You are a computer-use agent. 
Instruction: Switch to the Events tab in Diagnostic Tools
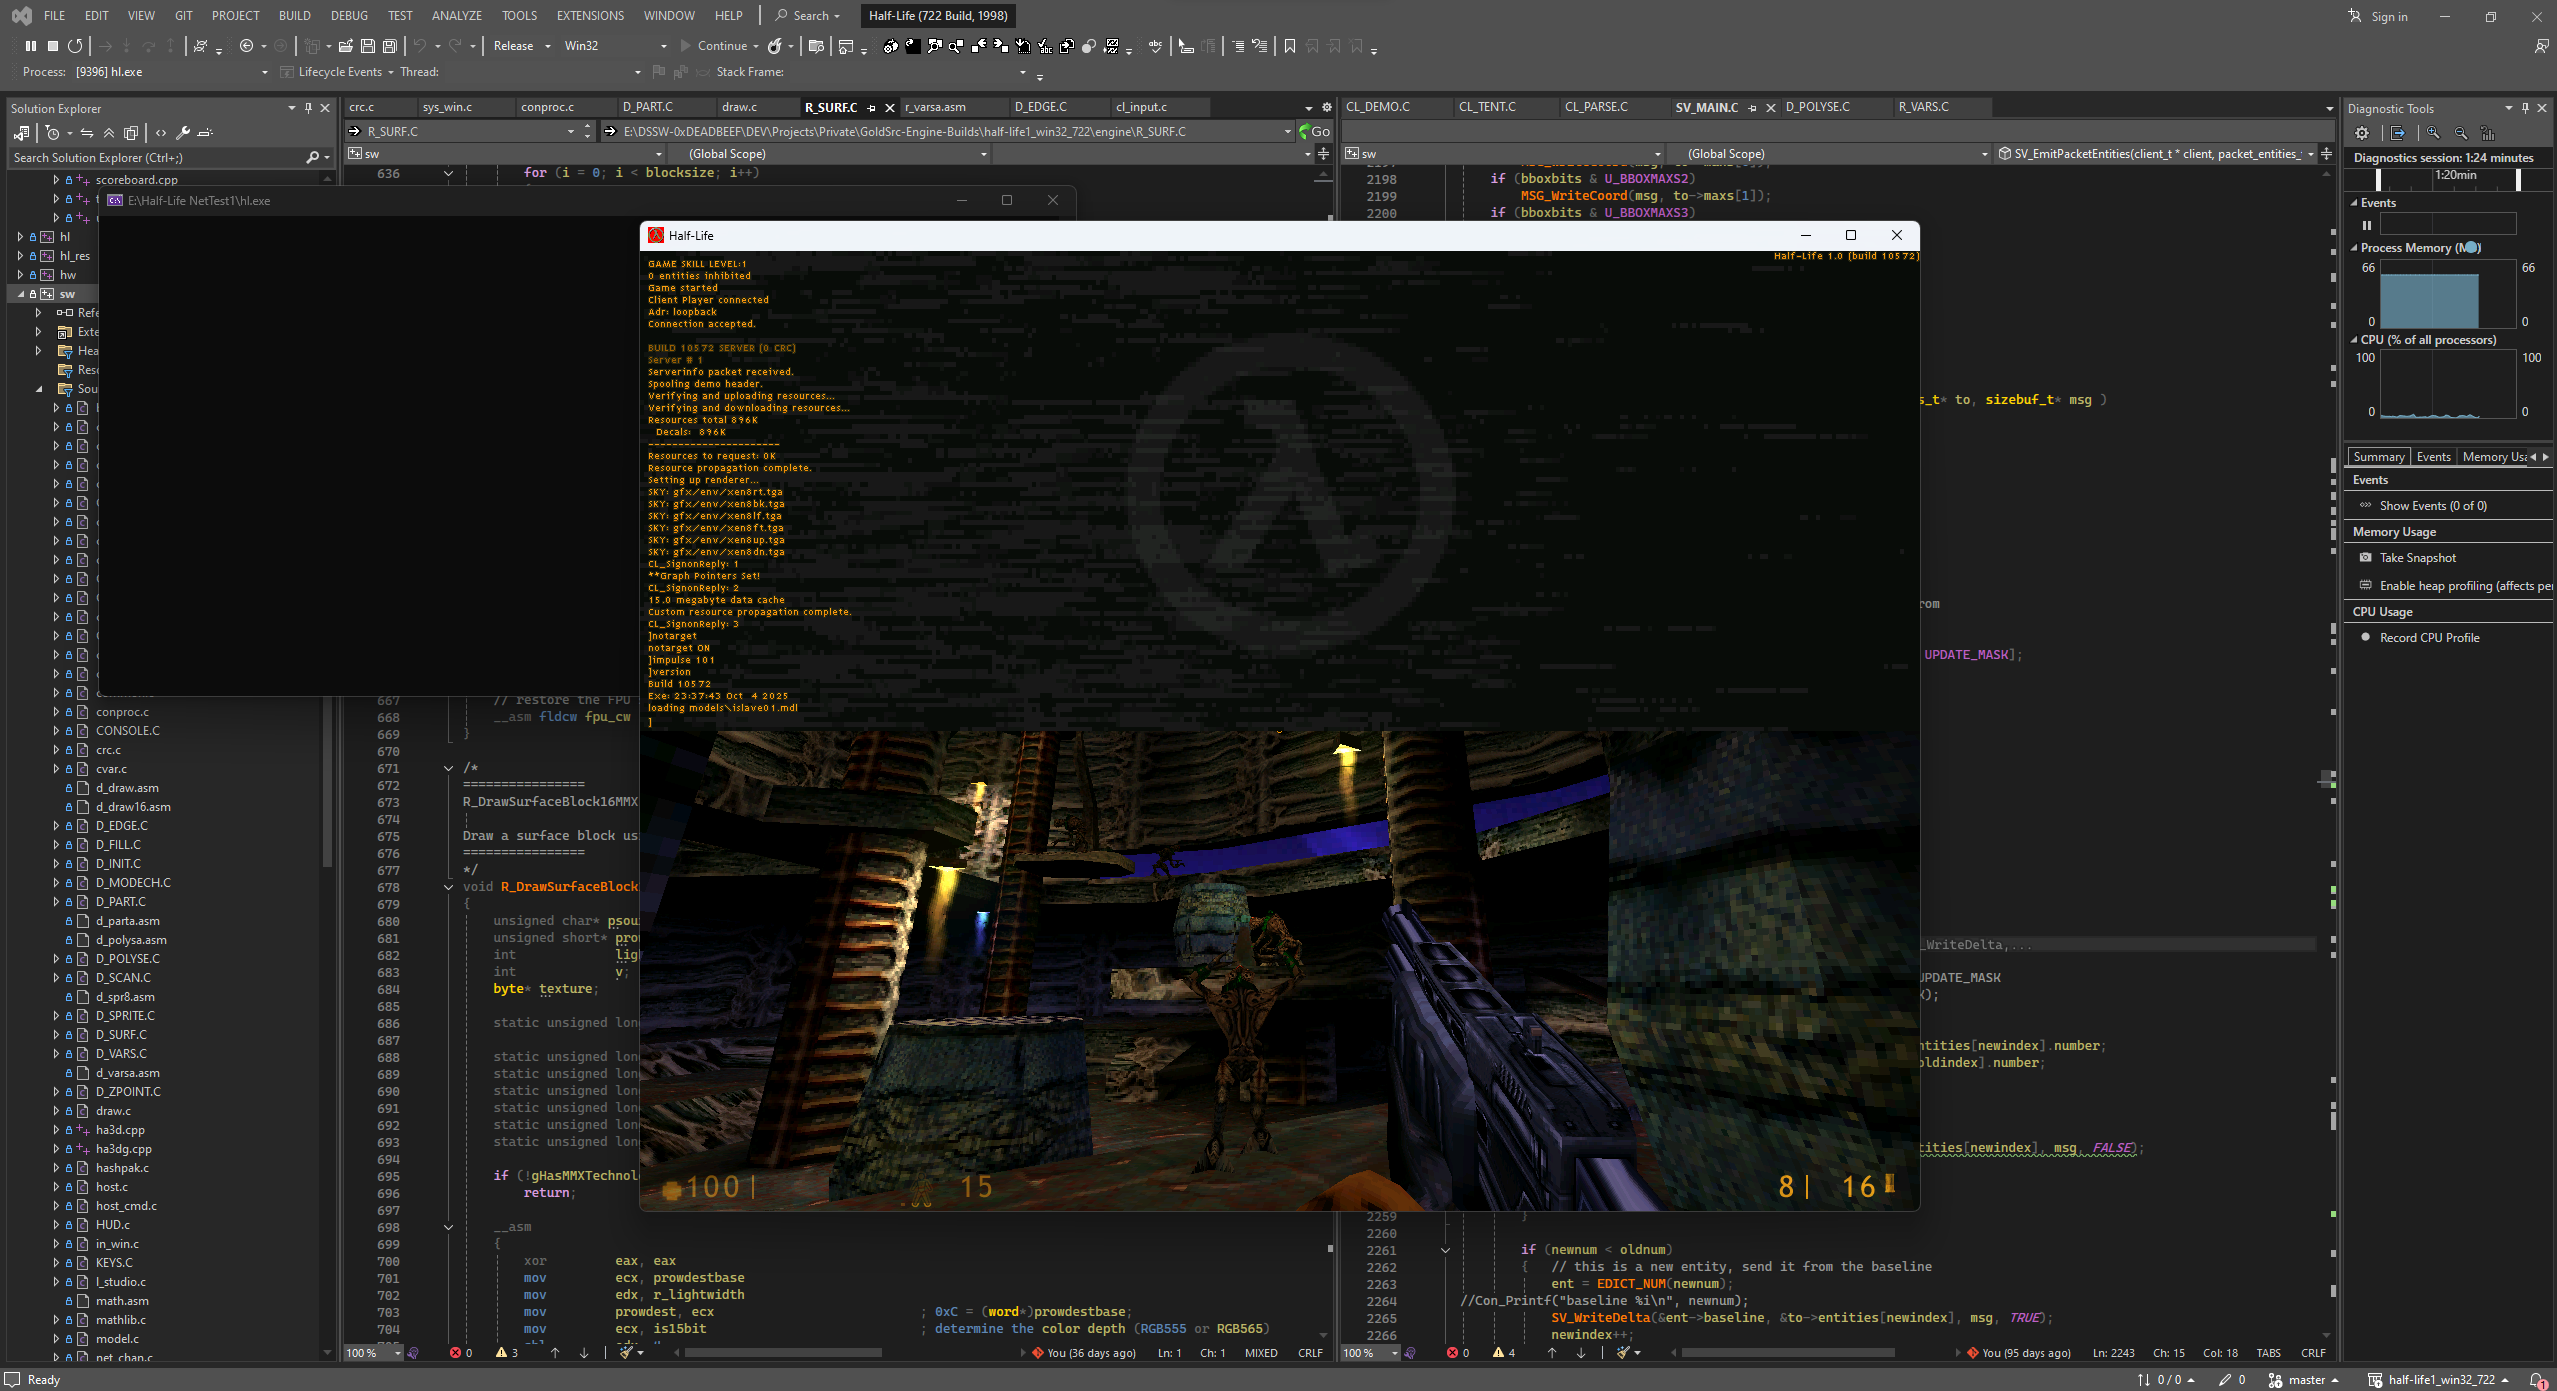click(2433, 457)
